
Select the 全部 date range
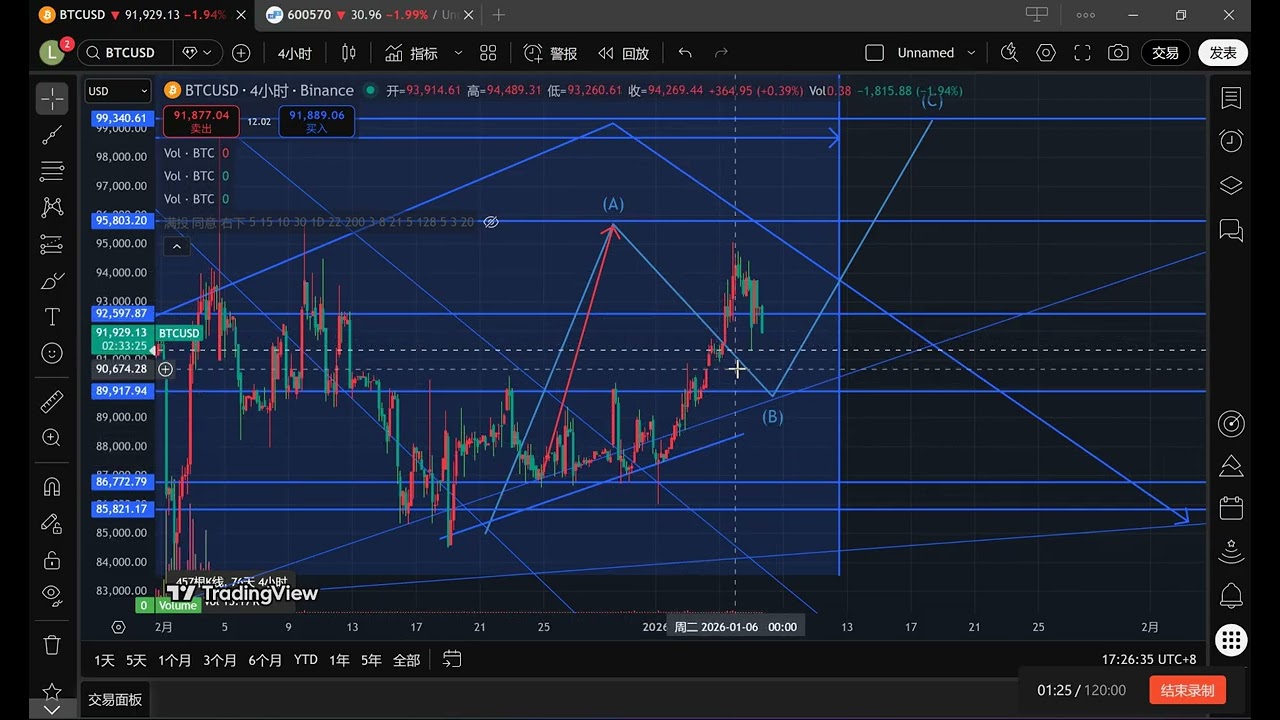pyautogui.click(x=406, y=660)
